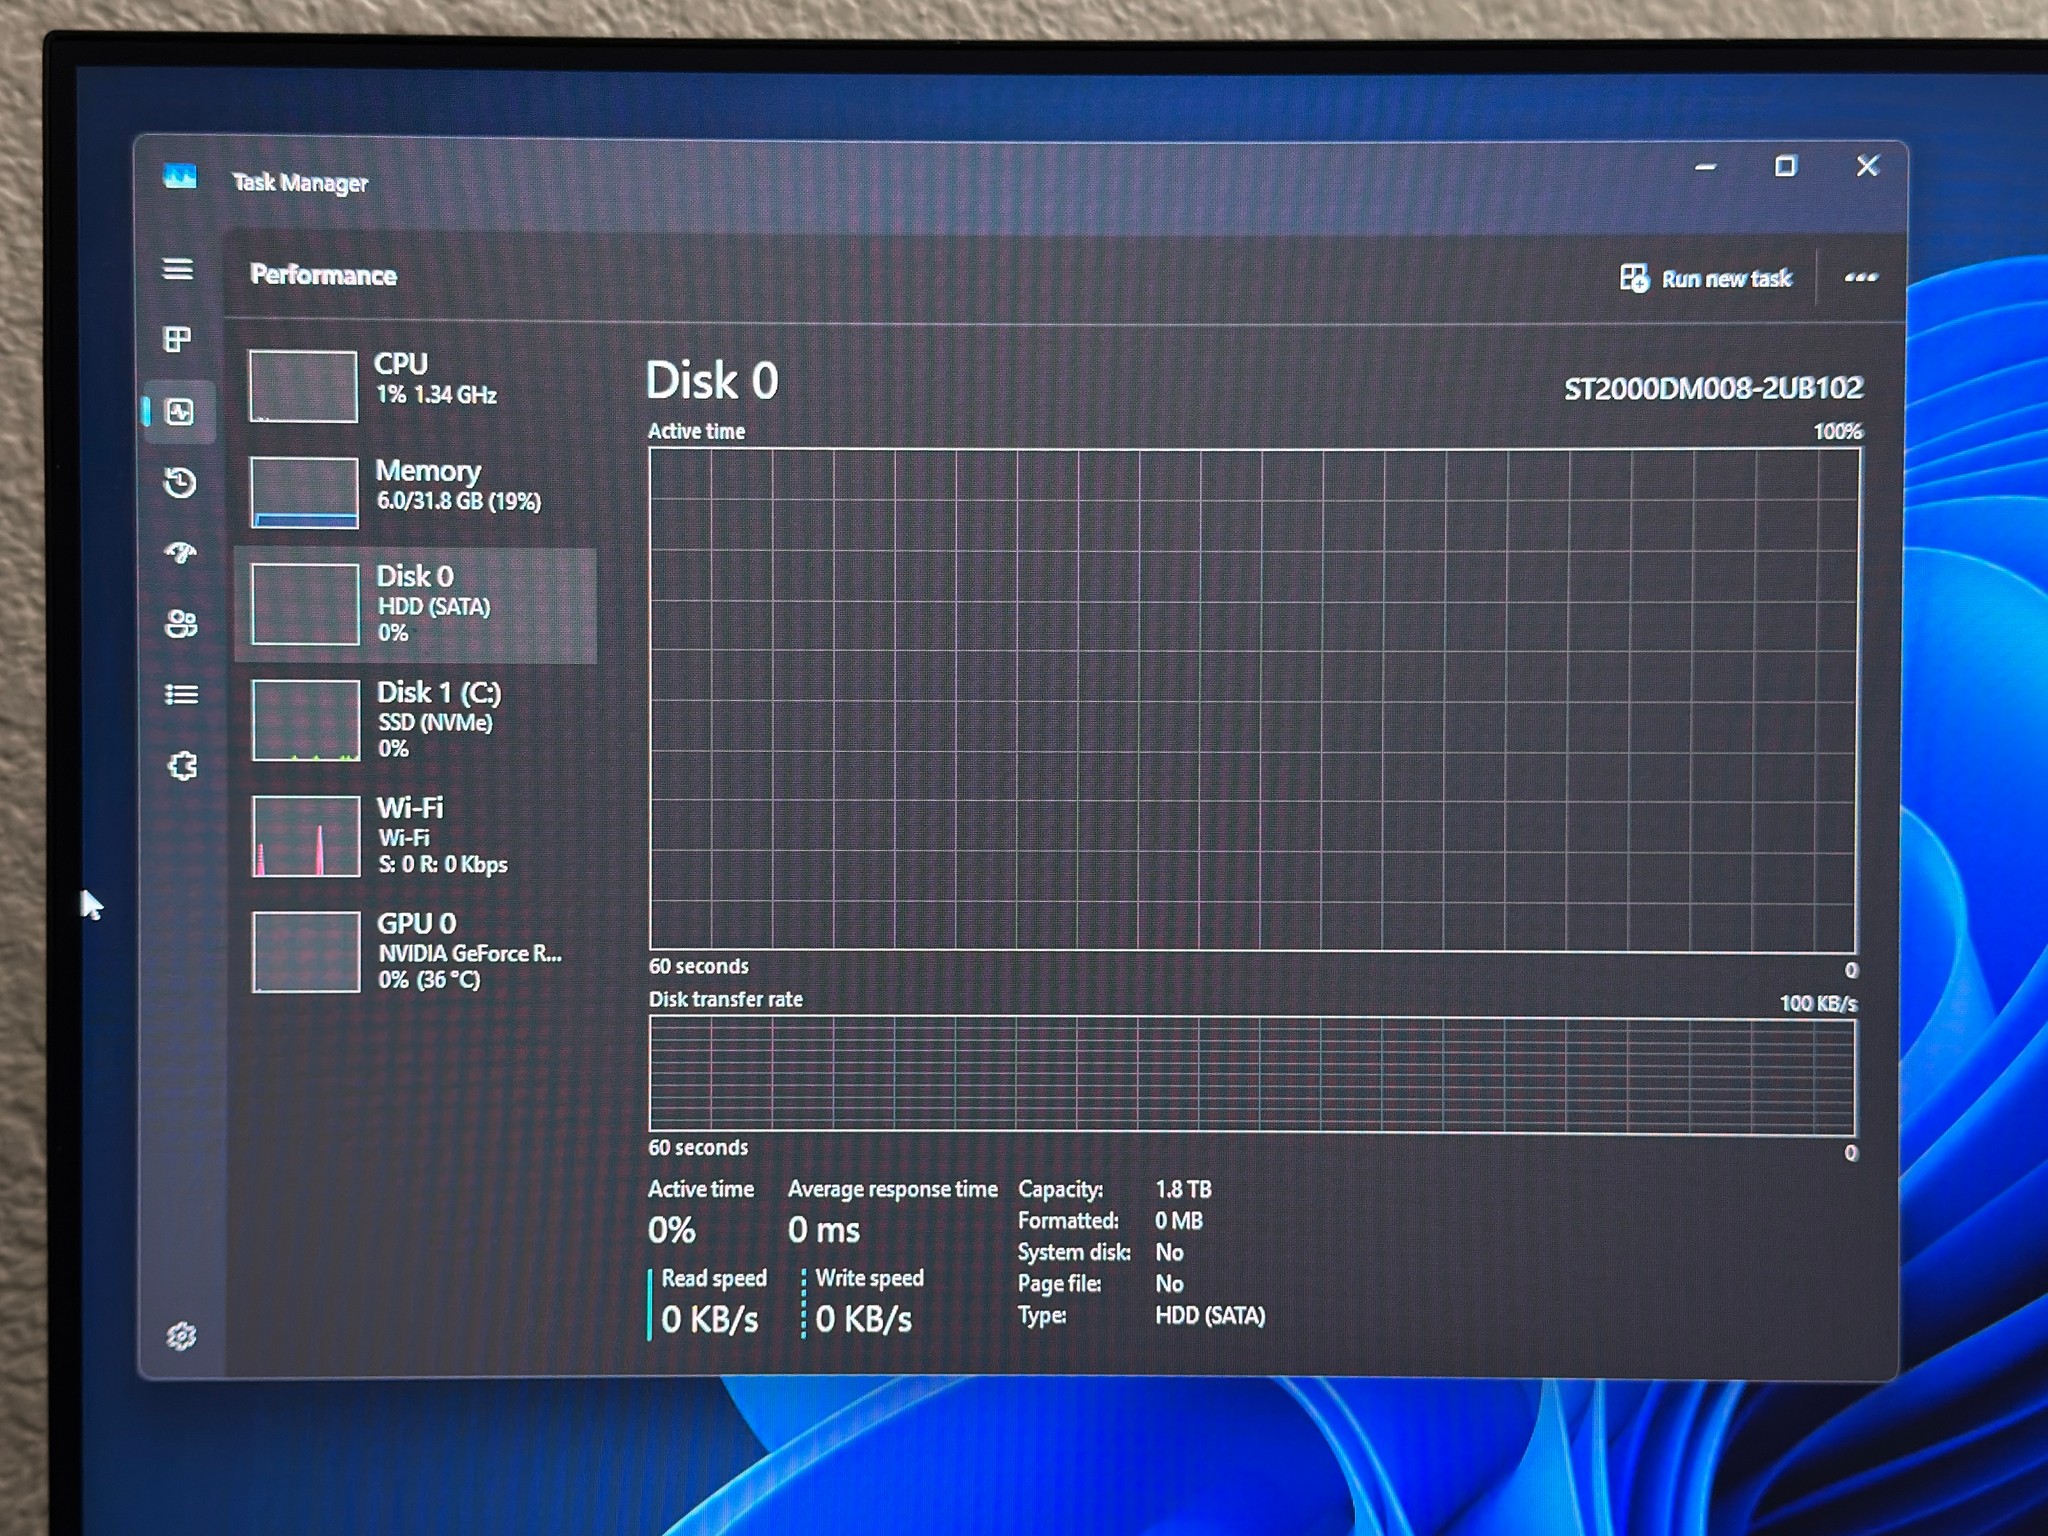This screenshot has height=1536, width=2048.
Task: Click the Memory mini graph thumbnail
Action: [304, 492]
